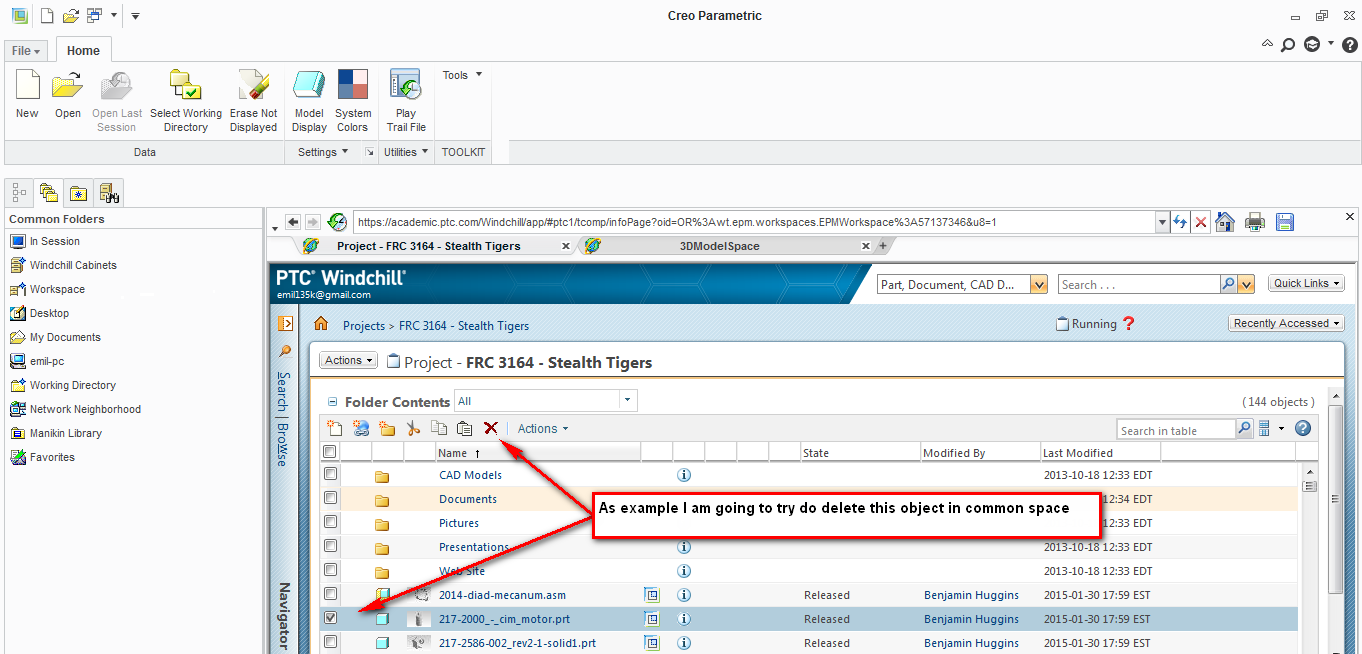Open Actions menu in folder toolbar

542,429
